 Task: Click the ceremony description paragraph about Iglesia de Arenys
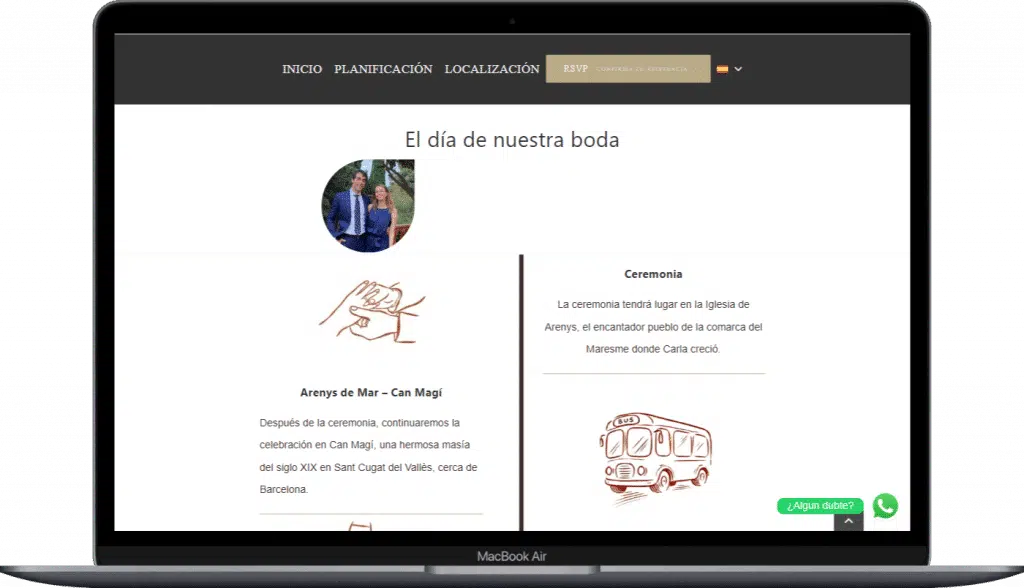(x=653, y=327)
